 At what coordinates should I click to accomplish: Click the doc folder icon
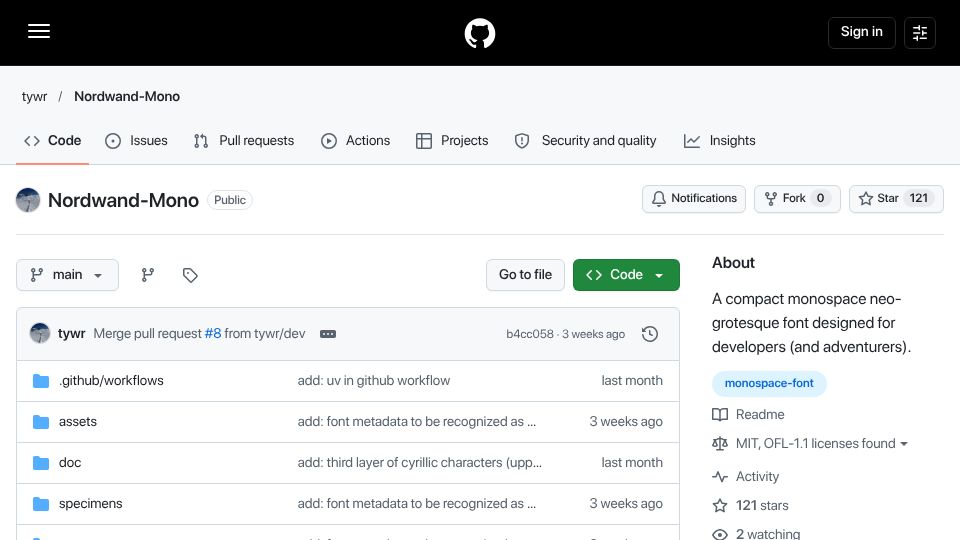(41, 463)
